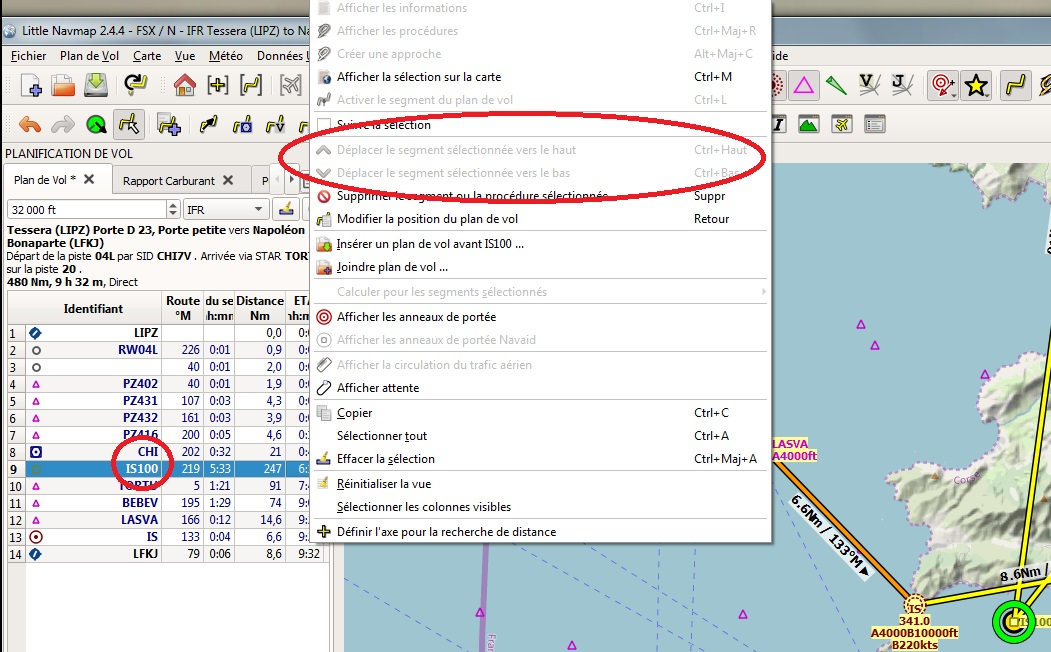
Task: Close the Rapport Carburant tab
Action: click(x=228, y=180)
